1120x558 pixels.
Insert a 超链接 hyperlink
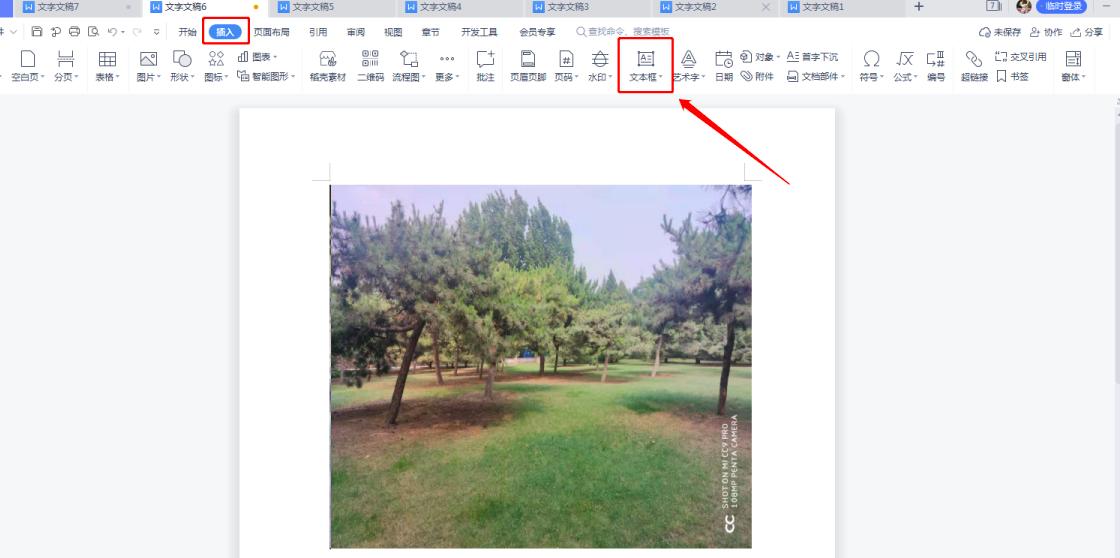pos(974,66)
